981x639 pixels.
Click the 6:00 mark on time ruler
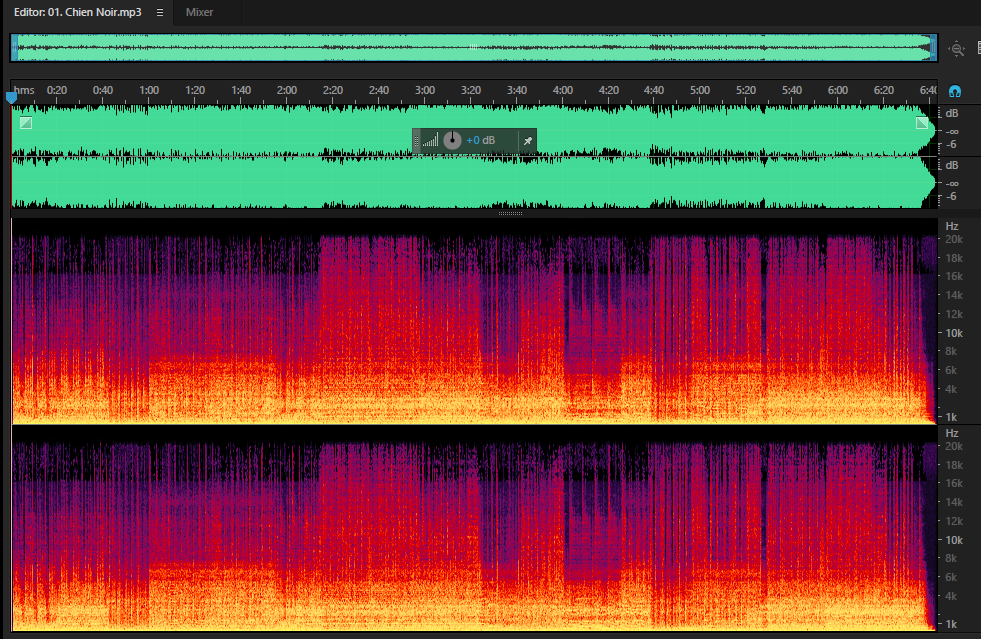pos(838,90)
